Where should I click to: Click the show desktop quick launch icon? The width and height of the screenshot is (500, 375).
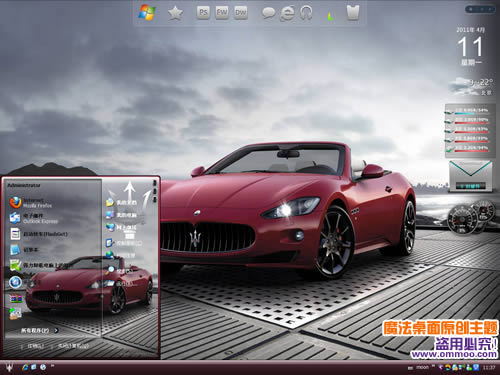(34, 367)
